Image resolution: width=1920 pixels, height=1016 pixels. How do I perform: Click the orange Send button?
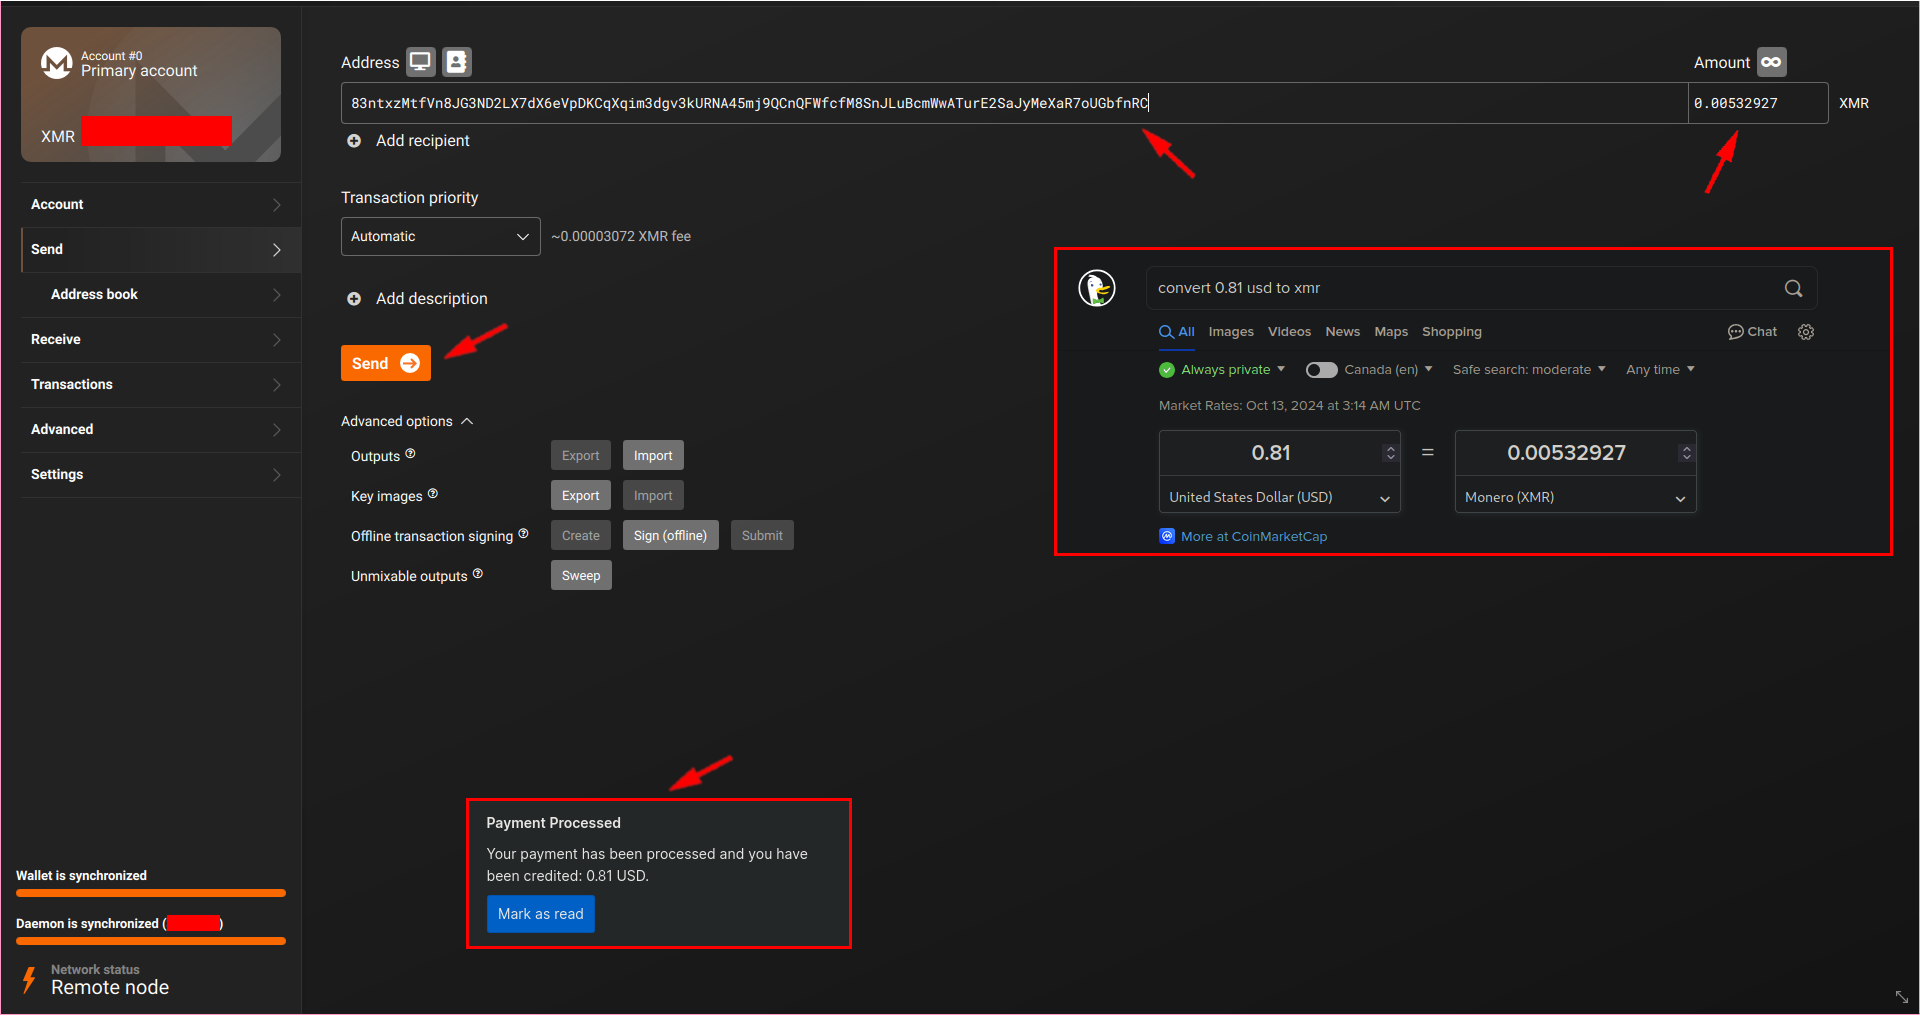(386, 363)
